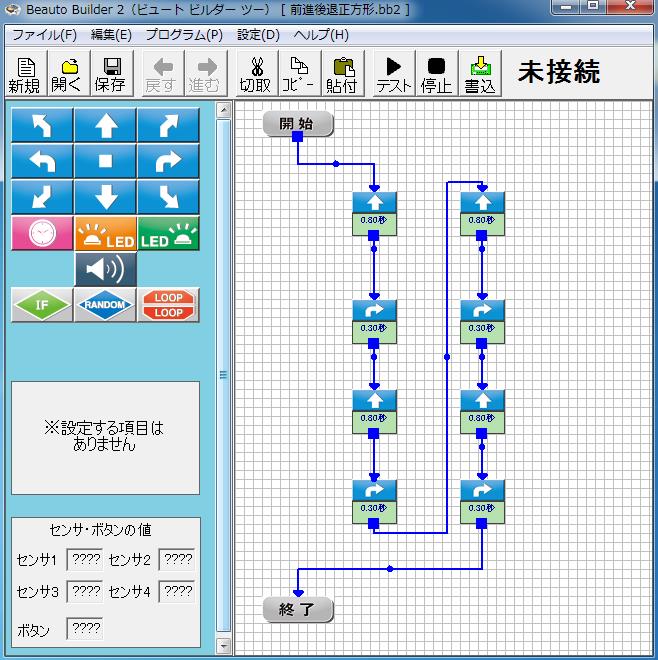The image size is (658, 660).
Task: Add the speaker sound block
Action: (106, 269)
